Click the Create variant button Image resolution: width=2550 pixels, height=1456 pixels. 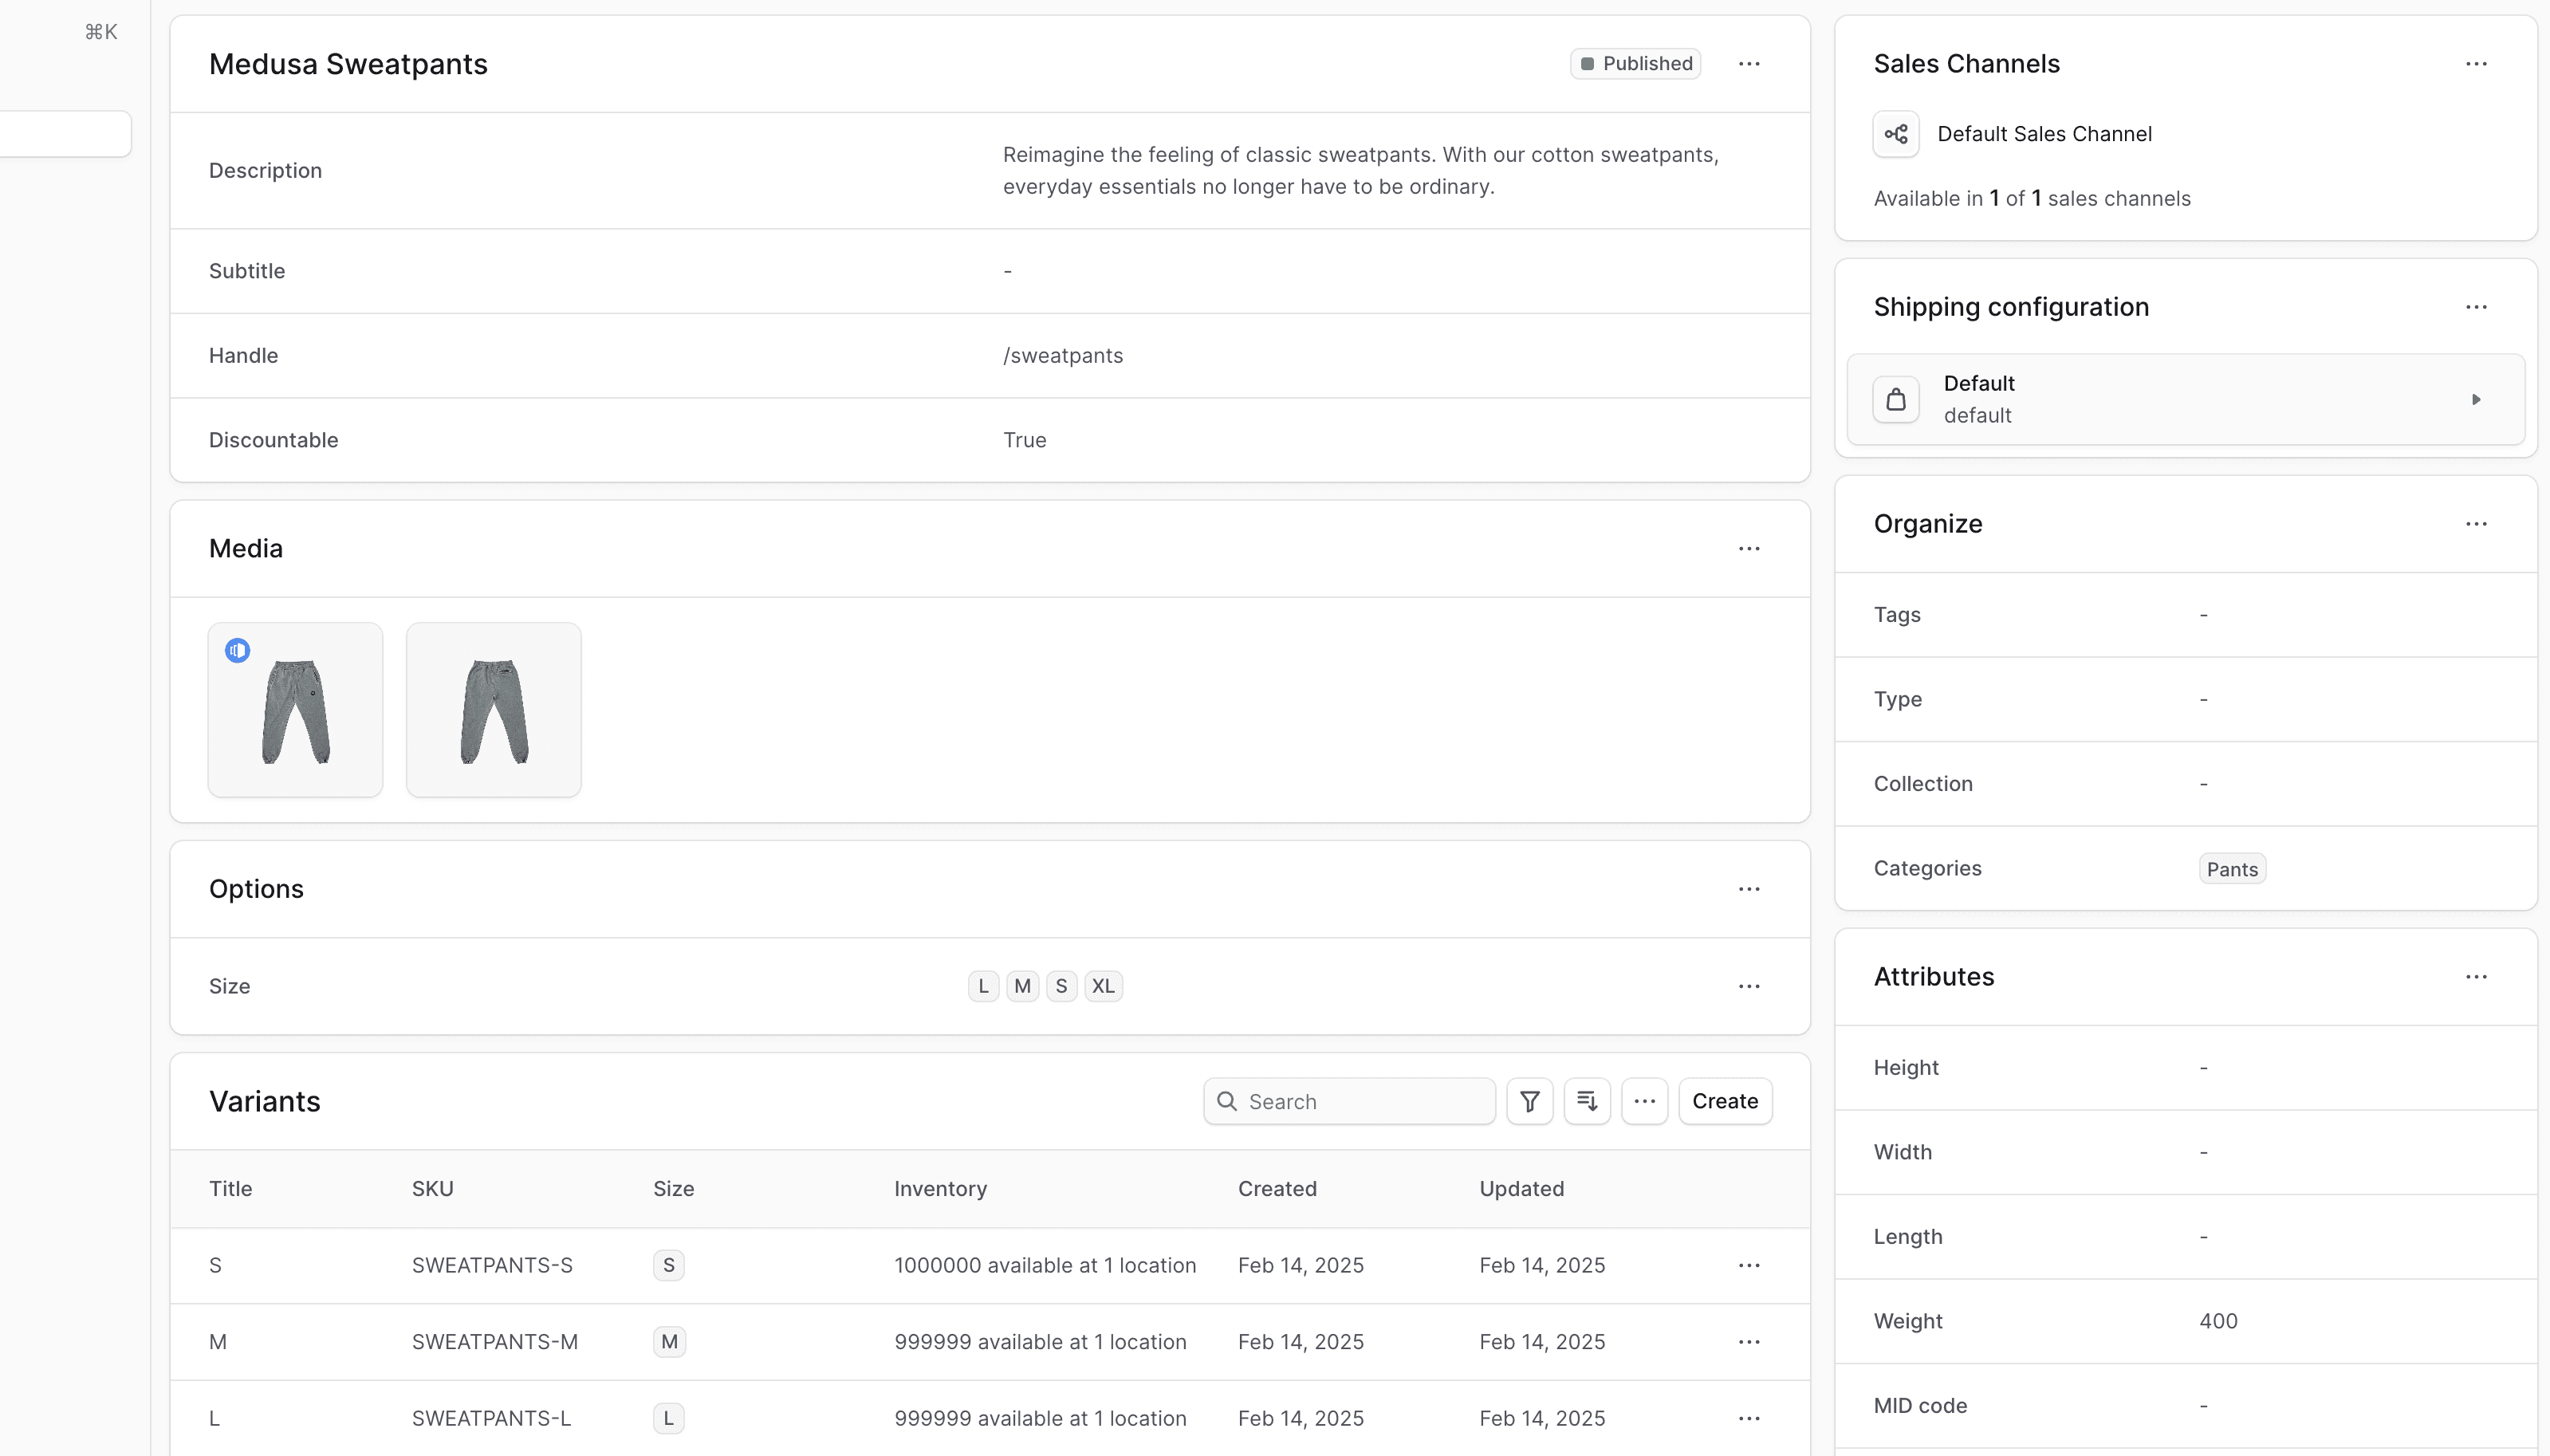pyautogui.click(x=1724, y=1101)
